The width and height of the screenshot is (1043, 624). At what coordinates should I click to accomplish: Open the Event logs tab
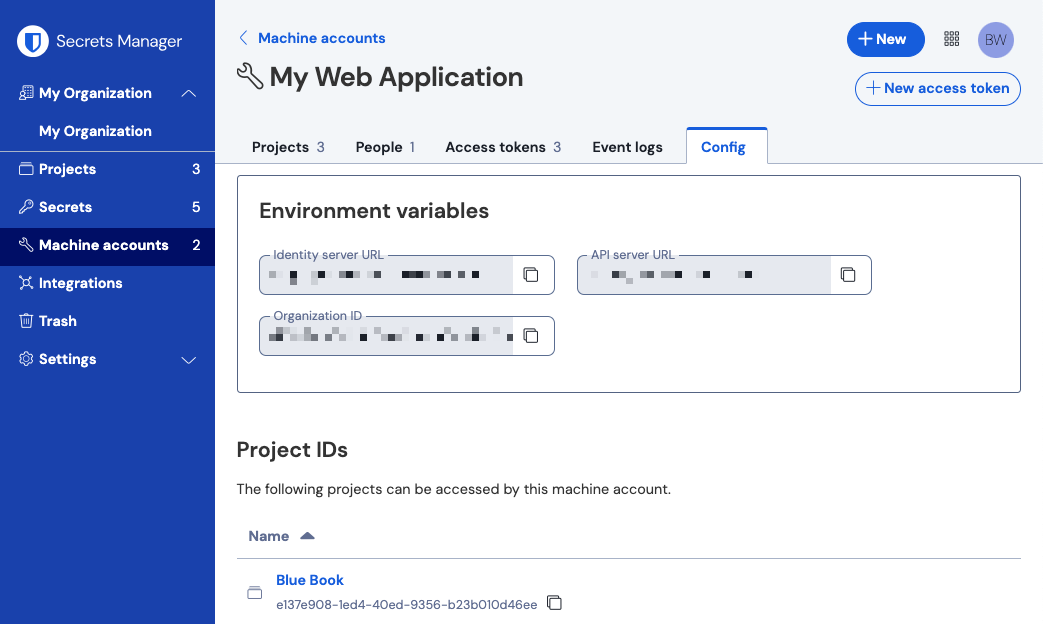coord(627,146)
